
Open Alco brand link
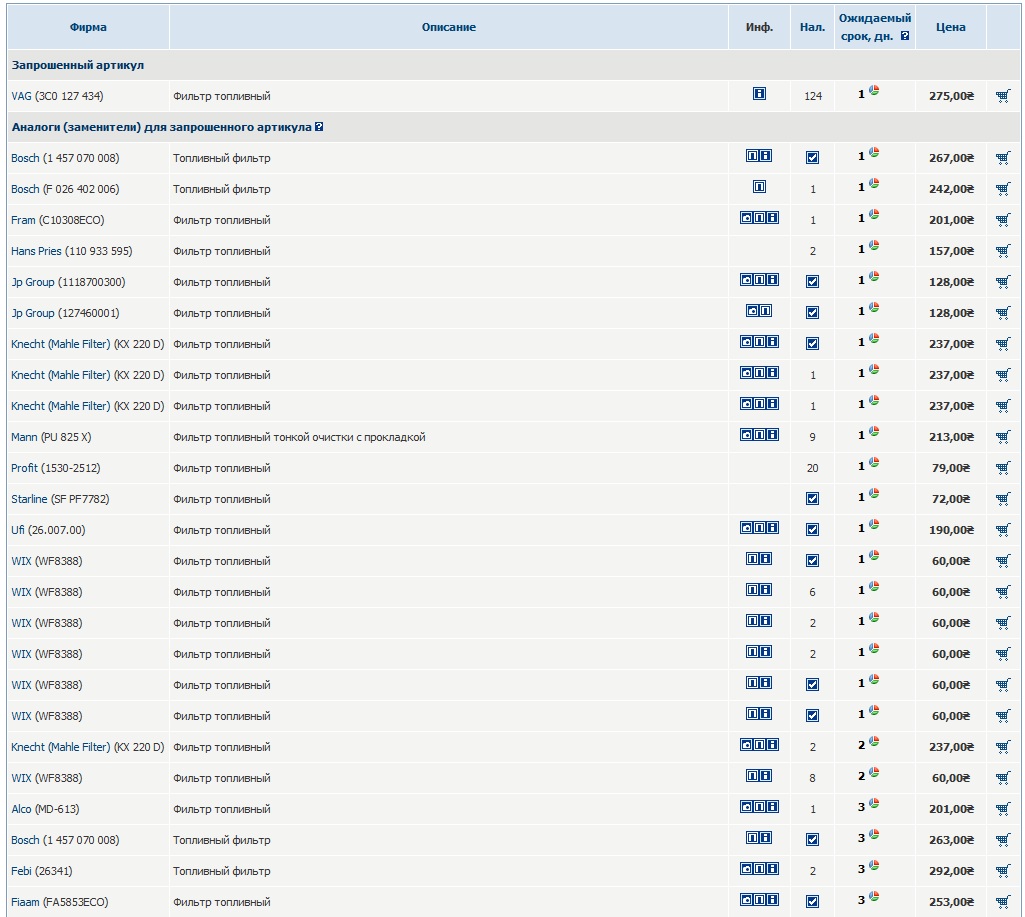click(21, 809)
